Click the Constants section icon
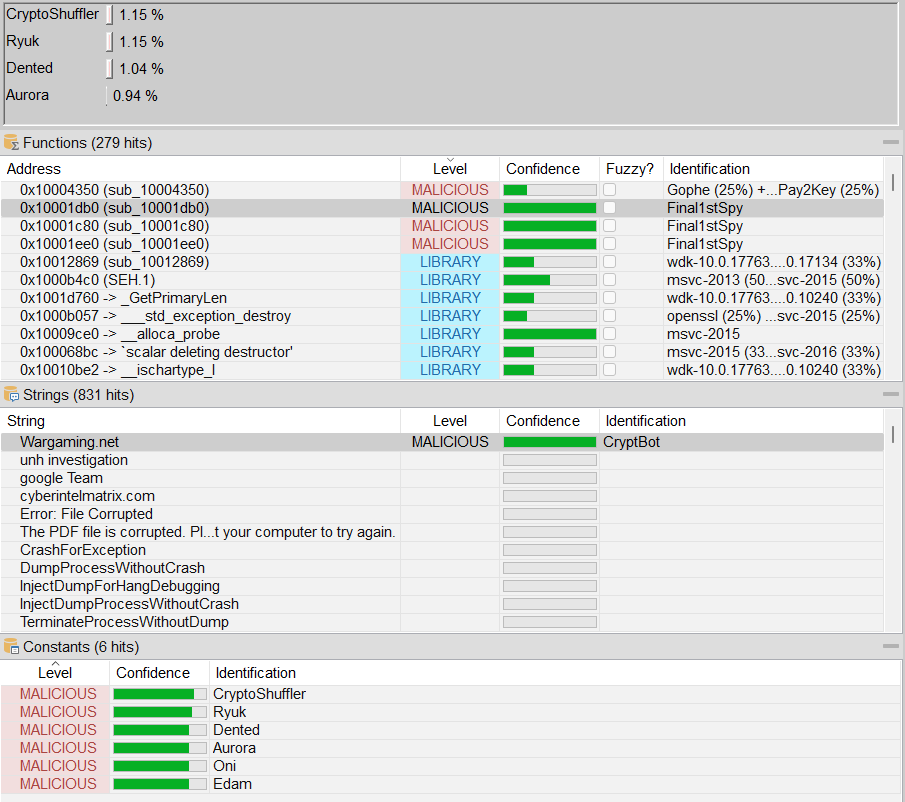This screenshot has height=802, width=905. pyautogui.click(x=11, y=647)
